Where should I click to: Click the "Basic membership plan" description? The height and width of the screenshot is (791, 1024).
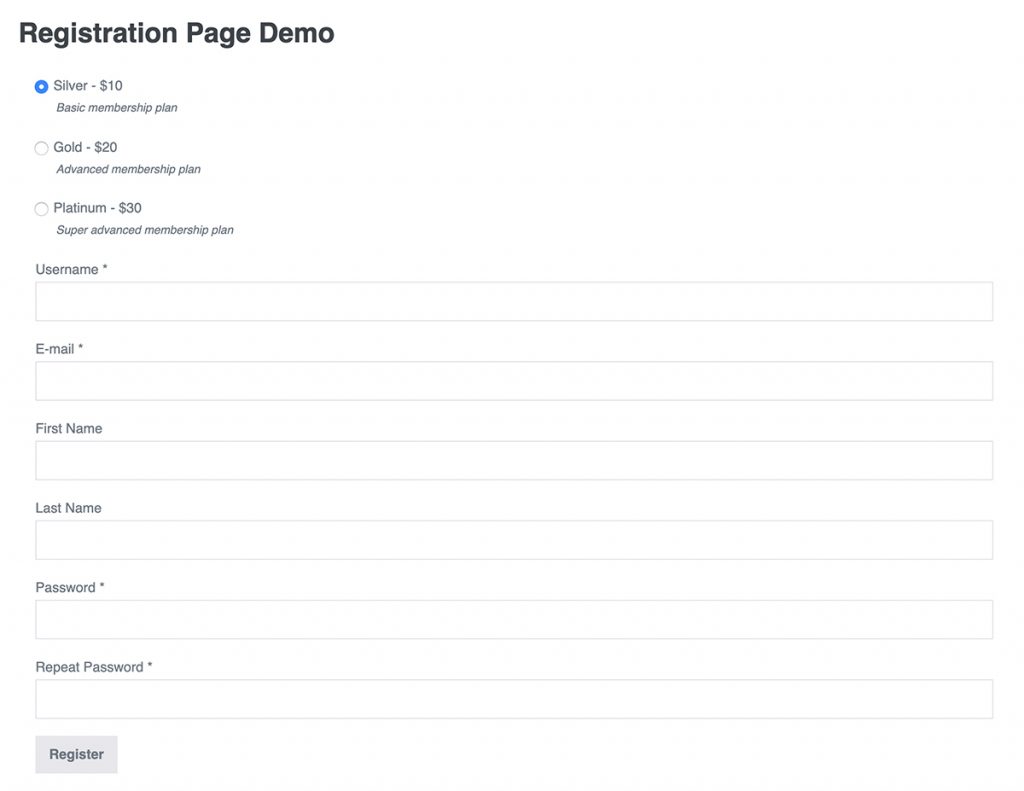(116, 108)
